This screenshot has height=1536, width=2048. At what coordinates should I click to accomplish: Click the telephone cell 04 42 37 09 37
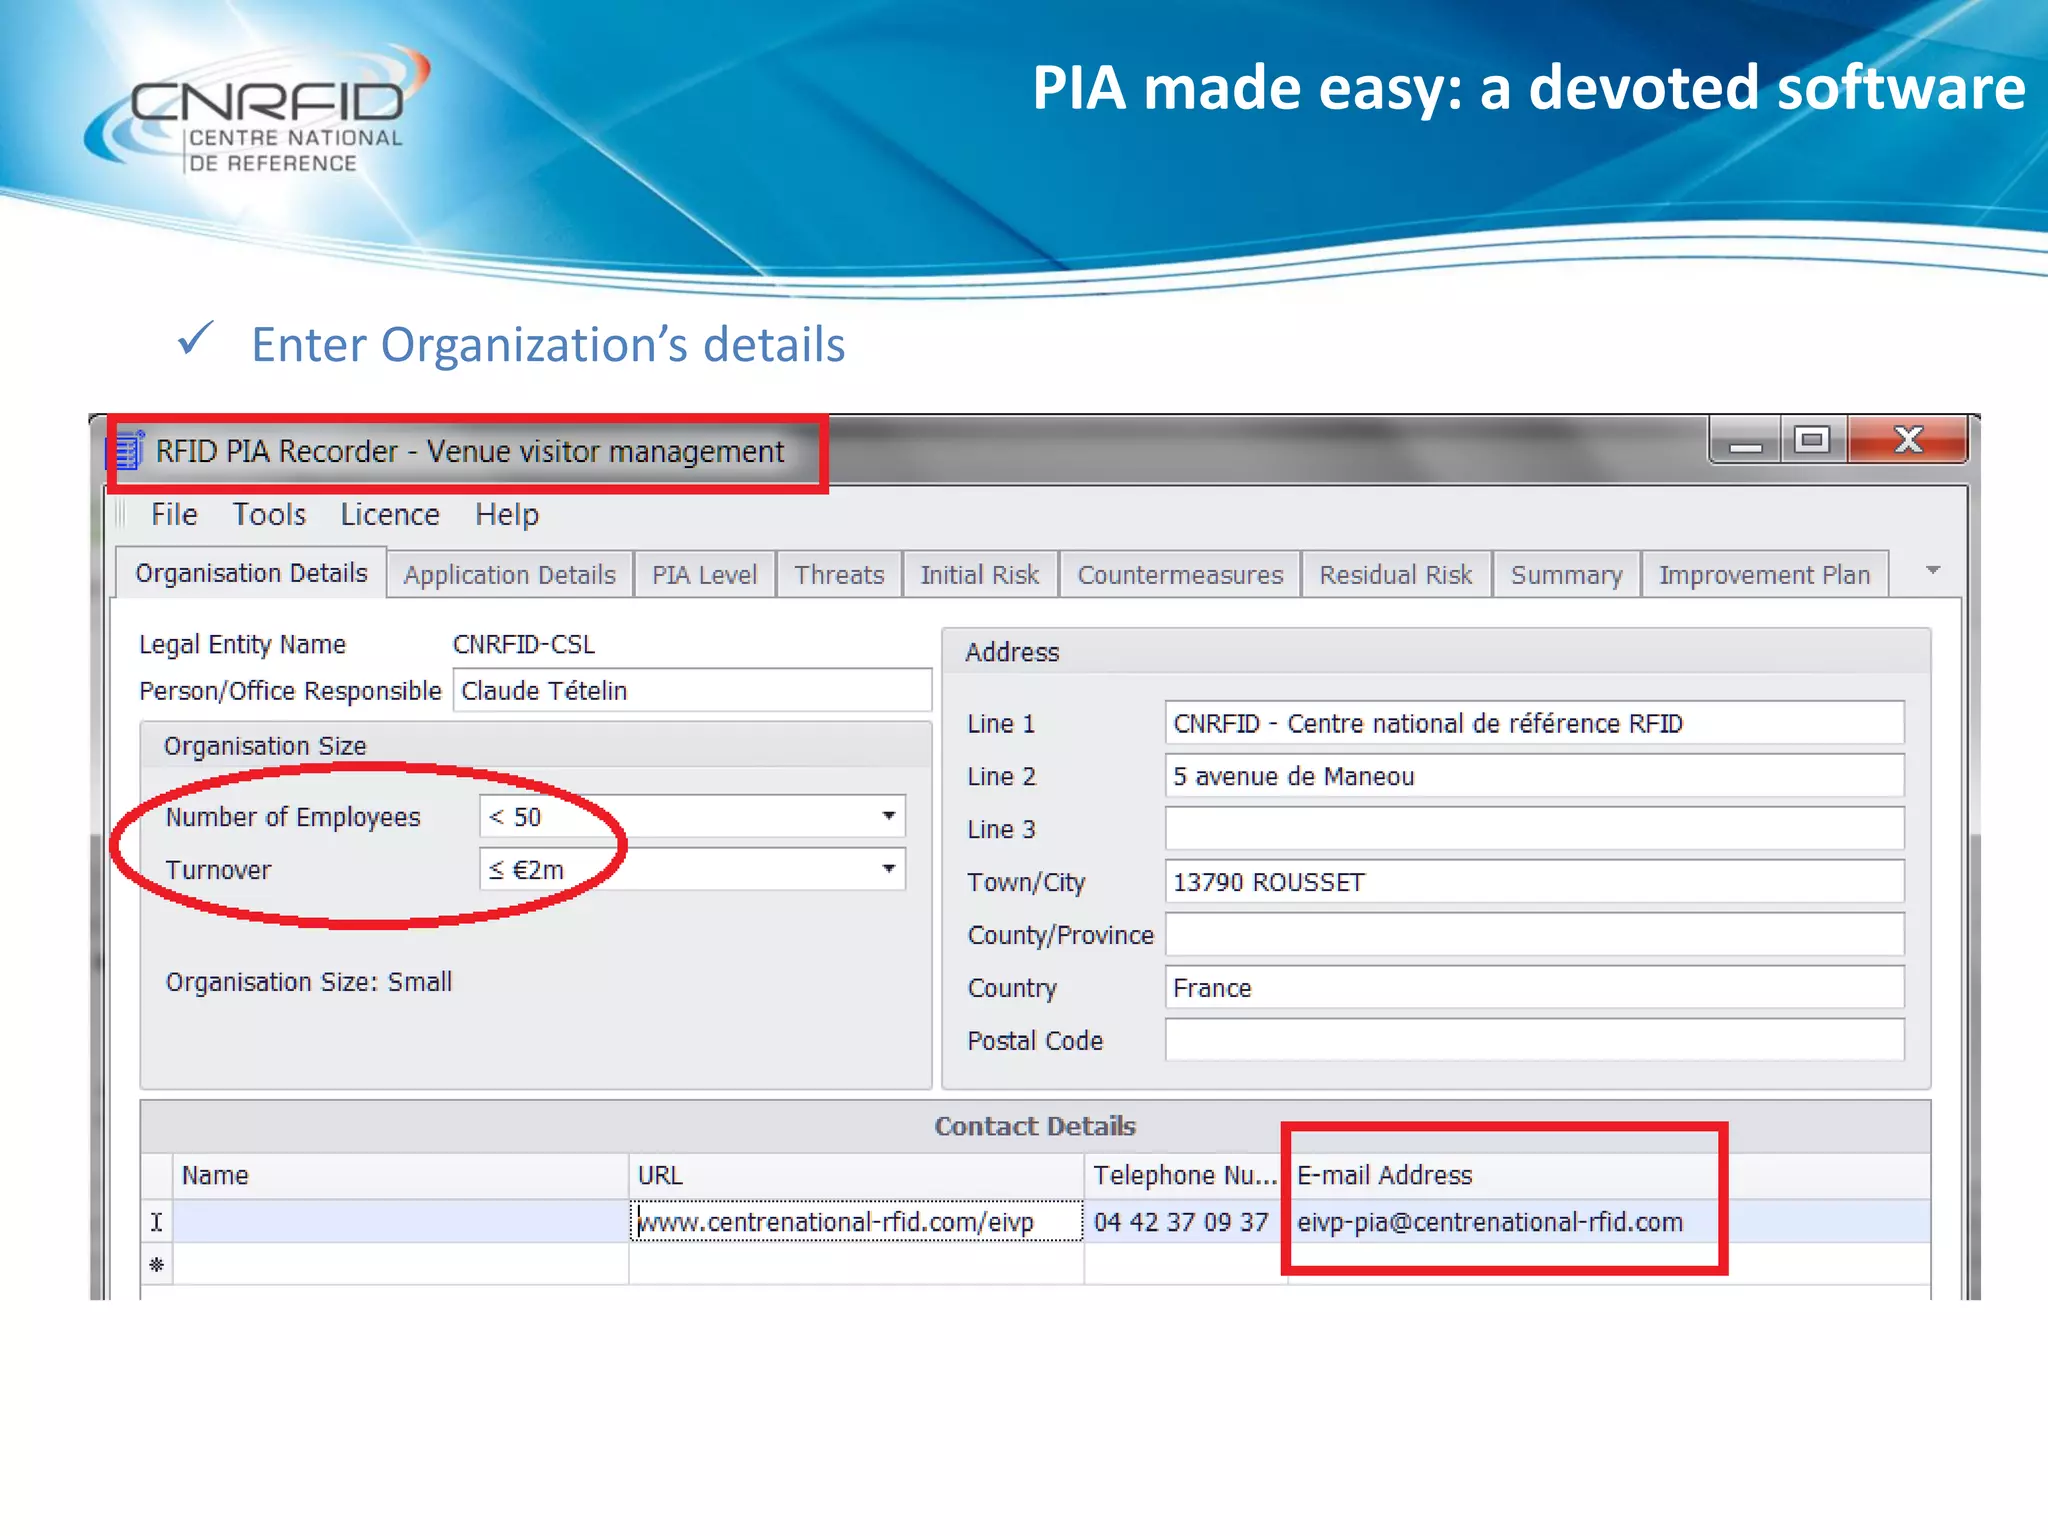[1185, 1222]
